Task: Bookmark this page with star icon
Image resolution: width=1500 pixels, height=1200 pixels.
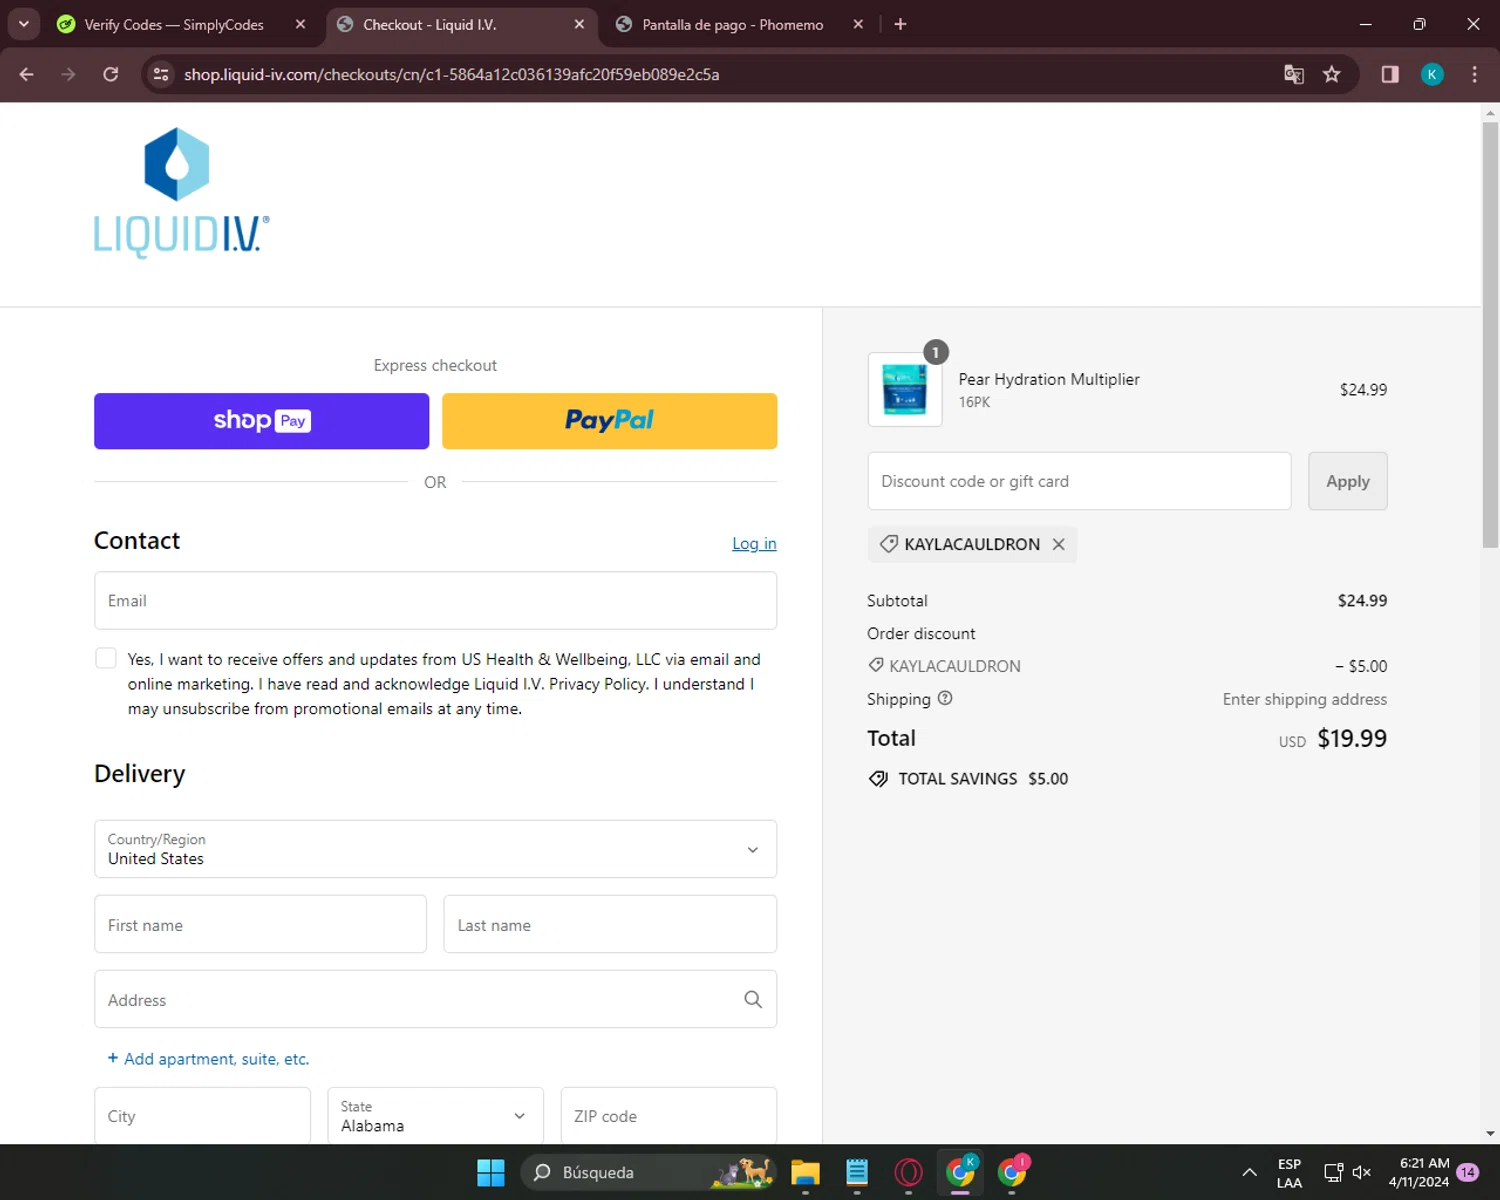Action: [x=1332, y=74]
